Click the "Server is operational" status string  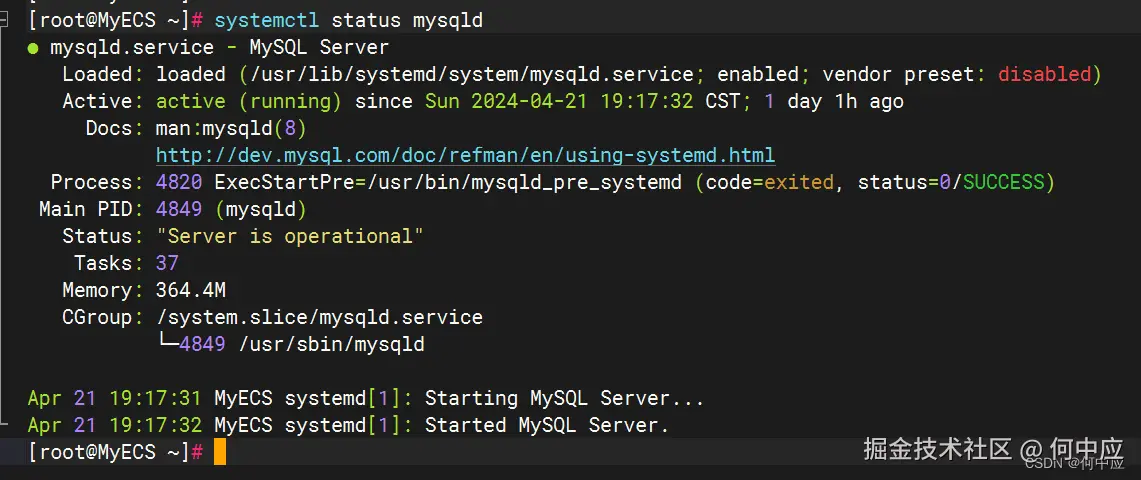290,236
